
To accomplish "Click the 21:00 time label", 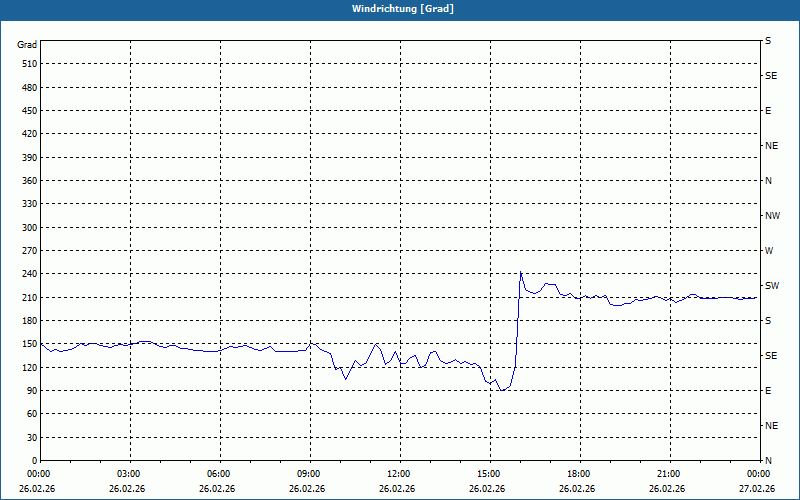I will coord(669,474).
